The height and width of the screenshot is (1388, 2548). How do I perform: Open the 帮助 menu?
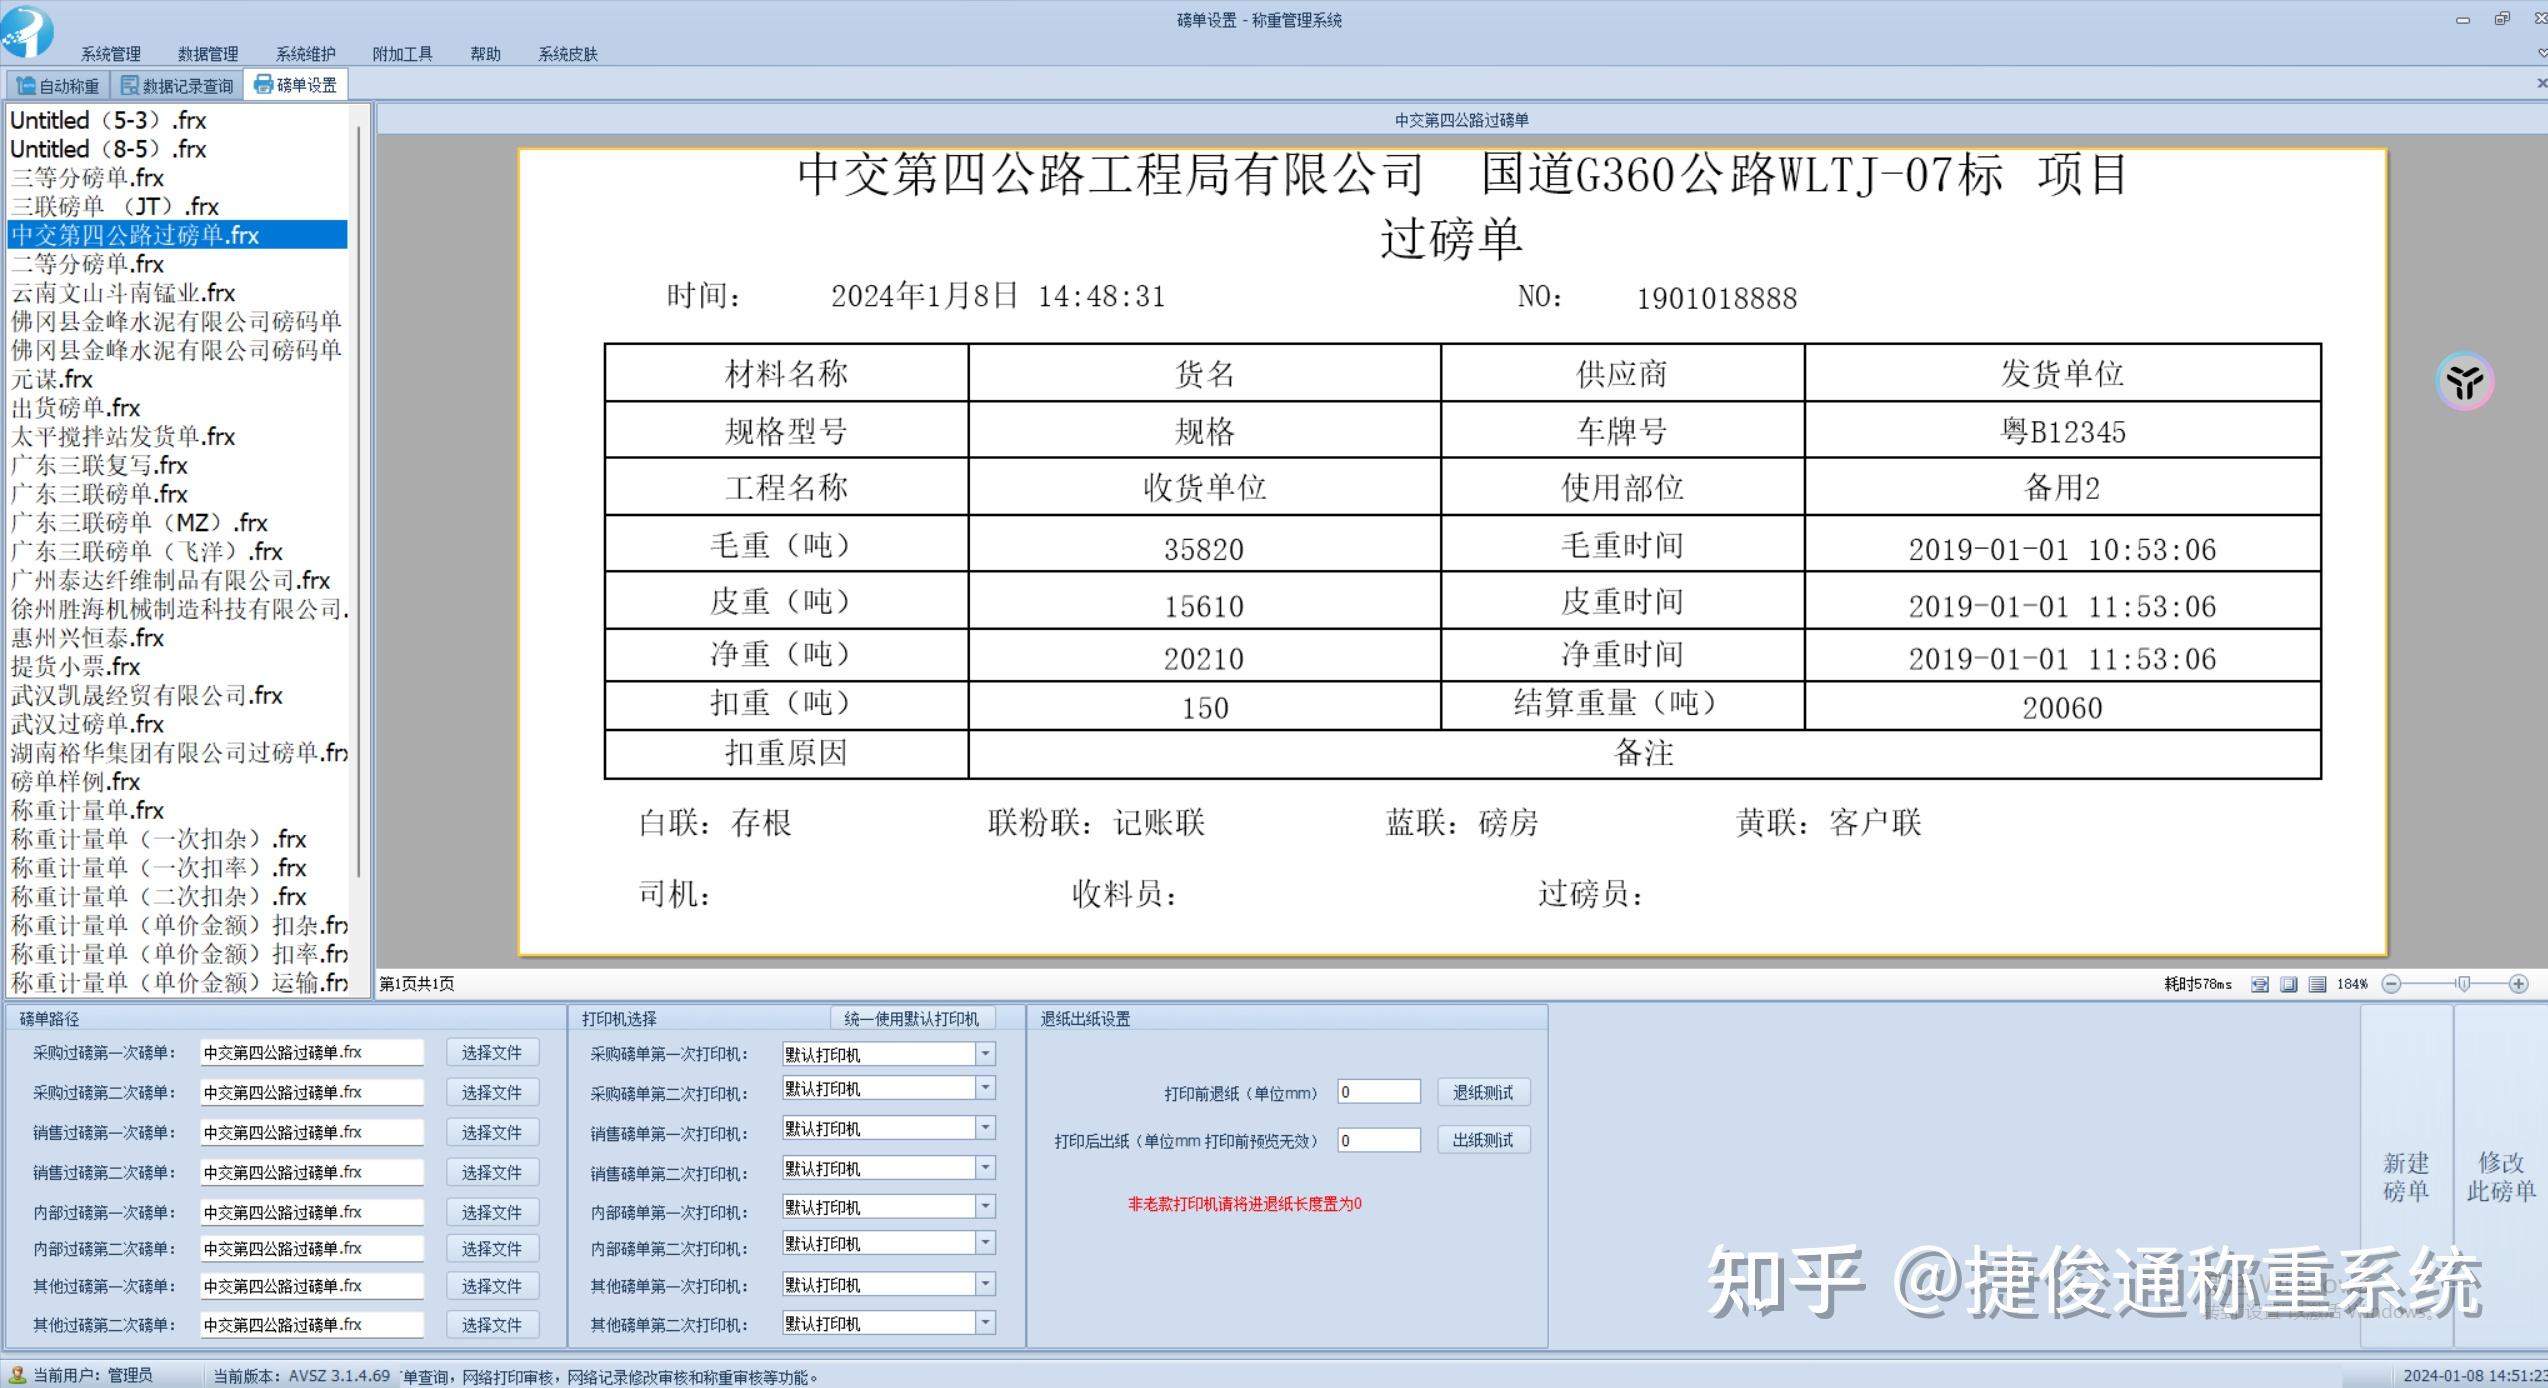pyautogui.click(x=486, y=54)
